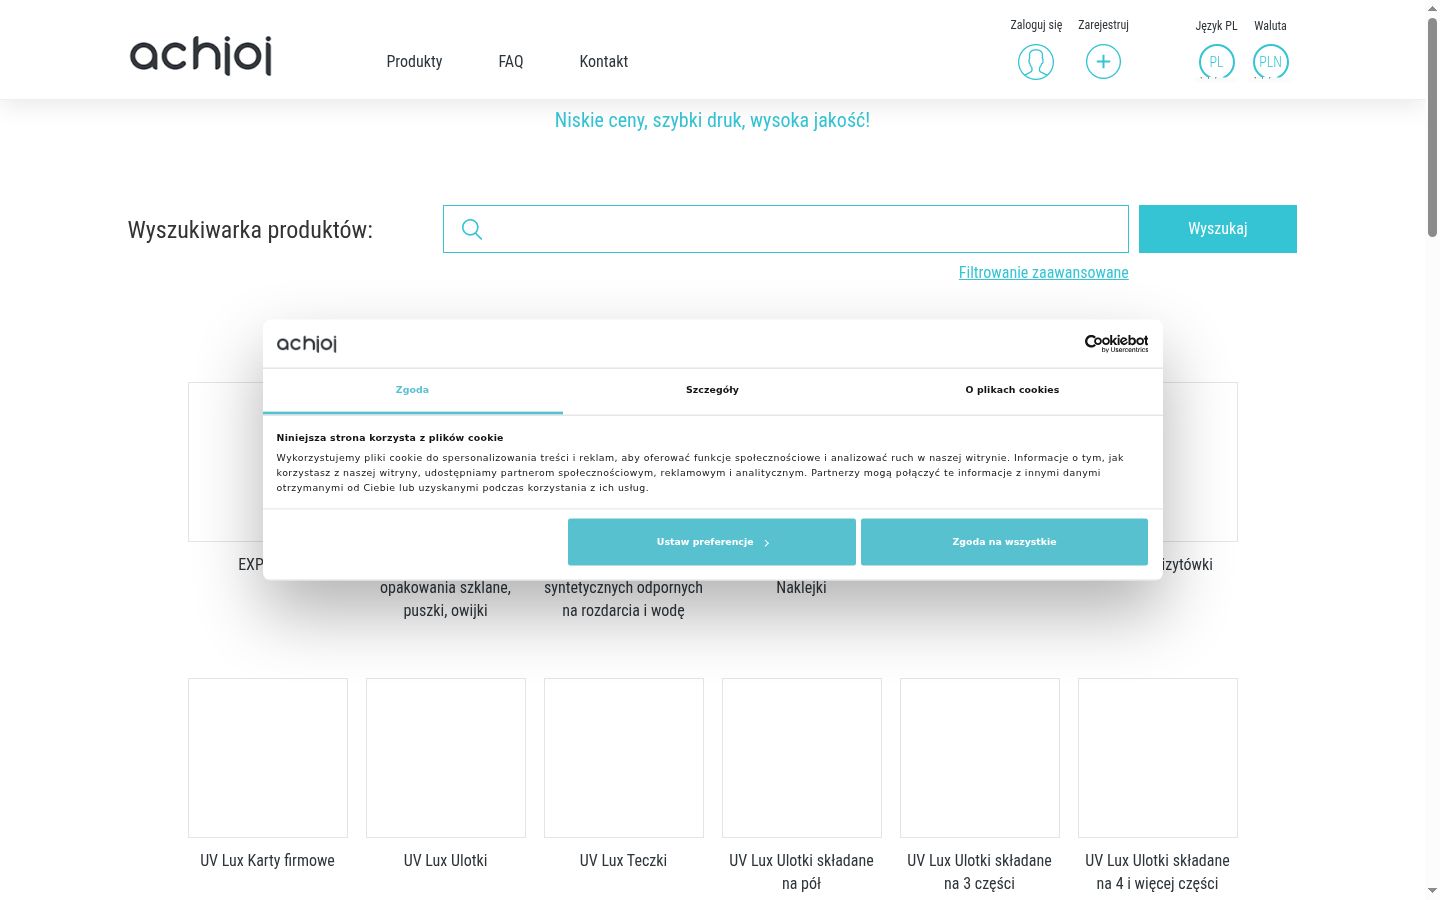Viewport: 1440px width, 900px height.
Task: Switch to O plikach cookies tab
Action: coord(1012,390)
